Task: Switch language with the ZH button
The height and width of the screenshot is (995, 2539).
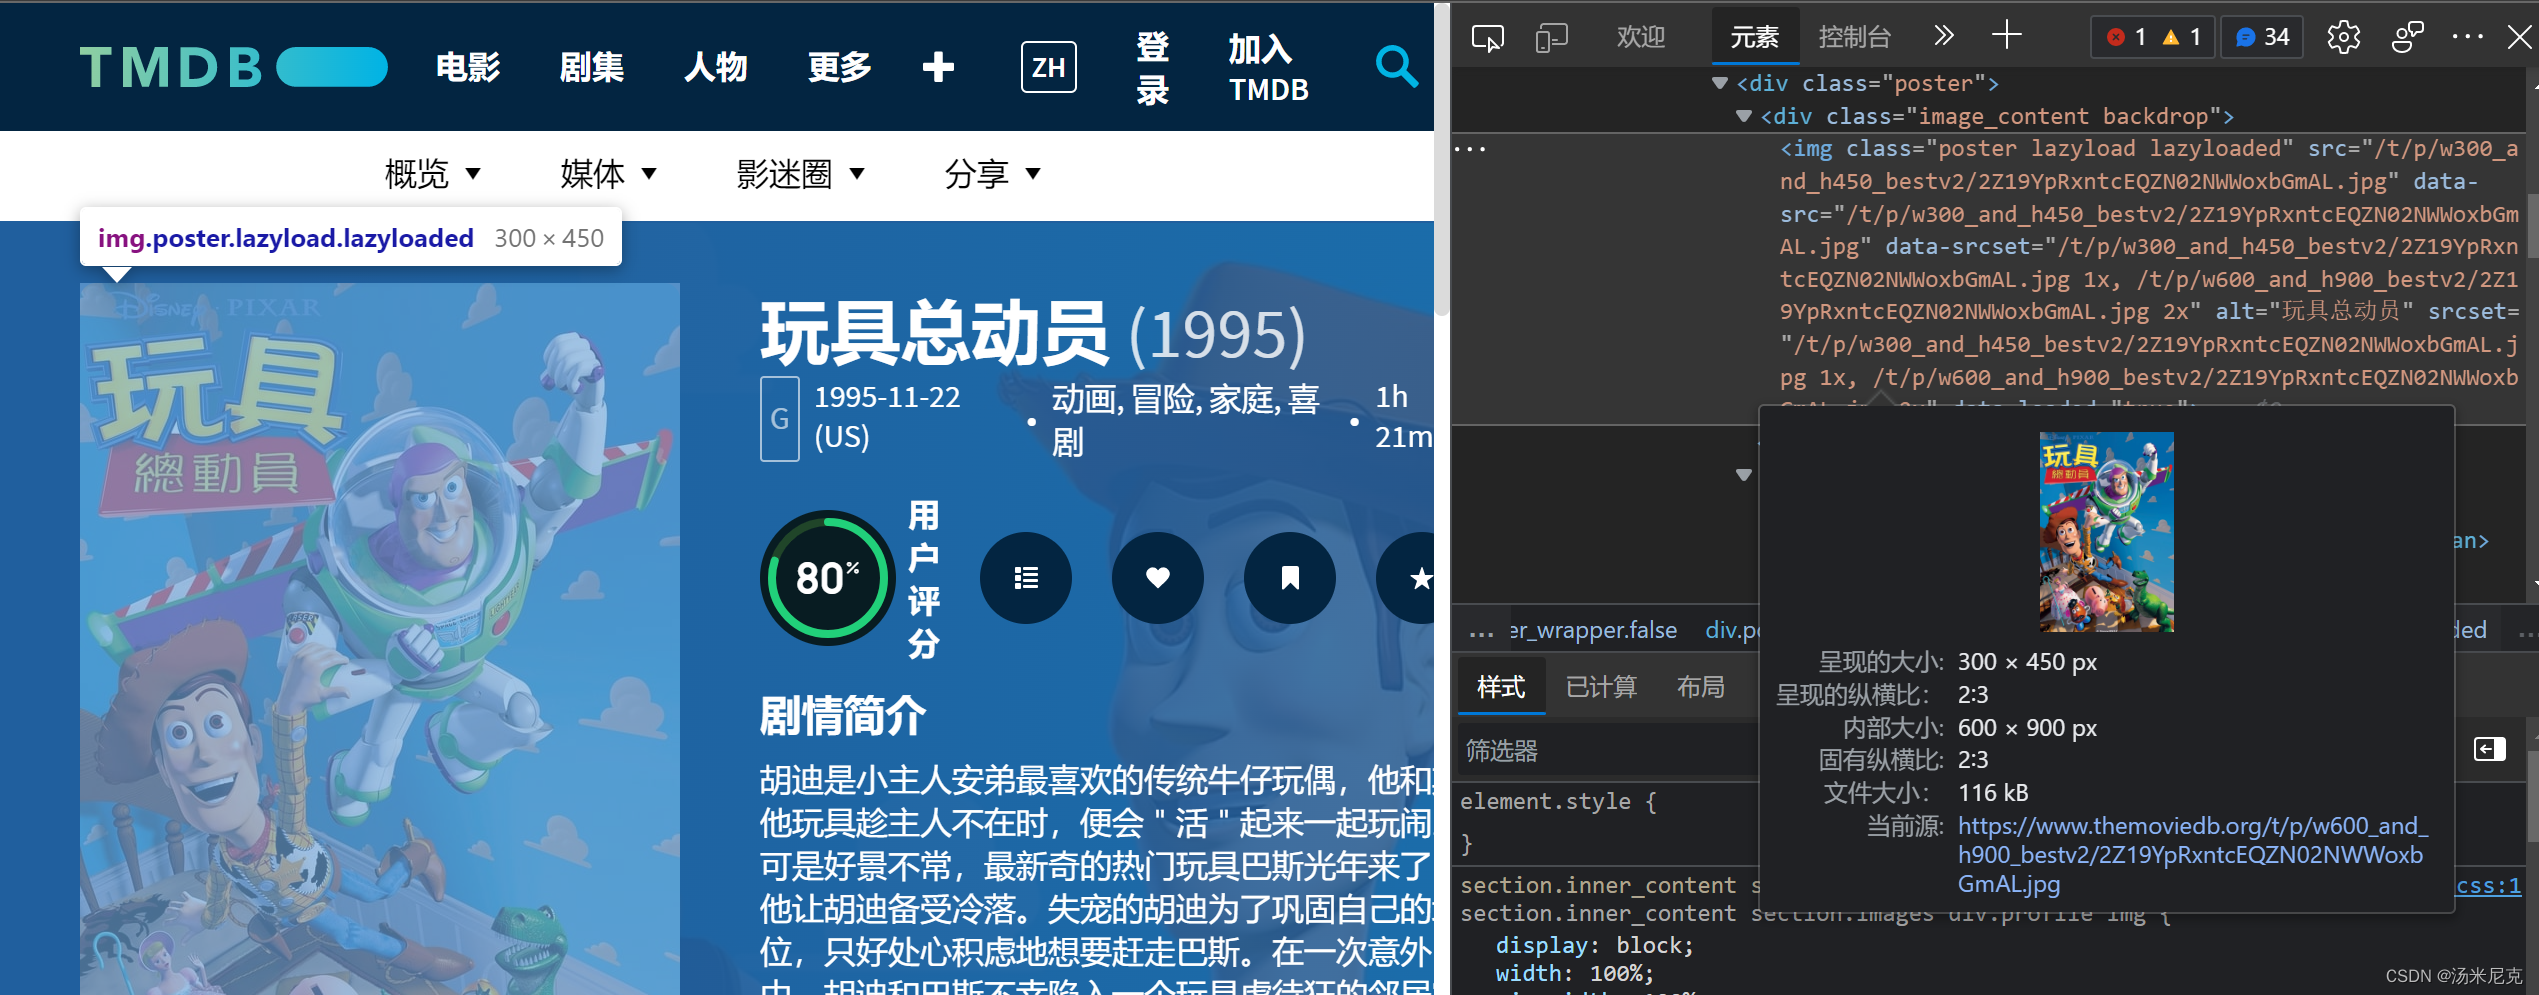Action: [1048, 67]
